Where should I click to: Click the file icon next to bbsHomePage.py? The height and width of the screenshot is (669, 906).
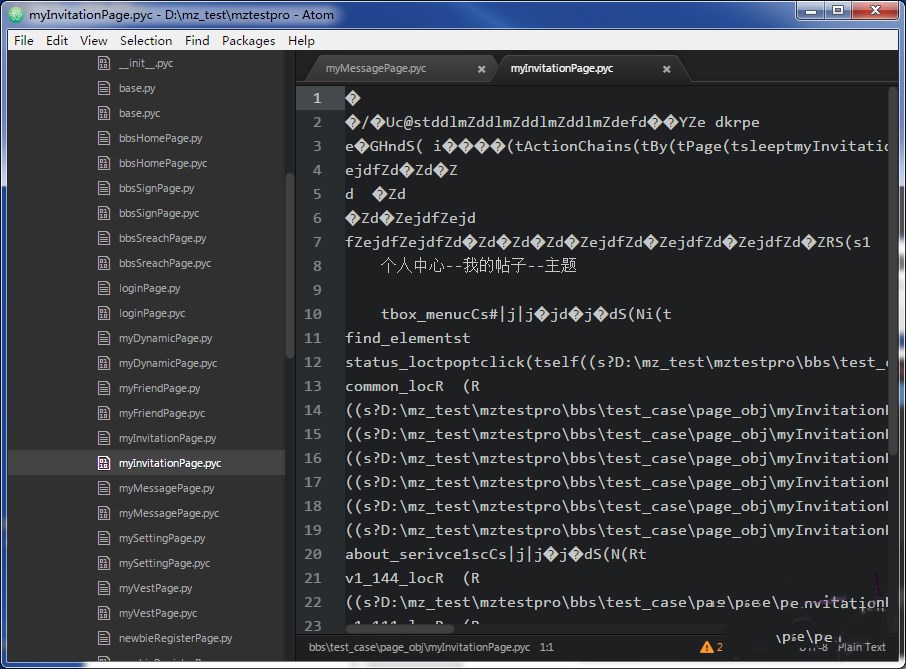click(x=103, y=138)
